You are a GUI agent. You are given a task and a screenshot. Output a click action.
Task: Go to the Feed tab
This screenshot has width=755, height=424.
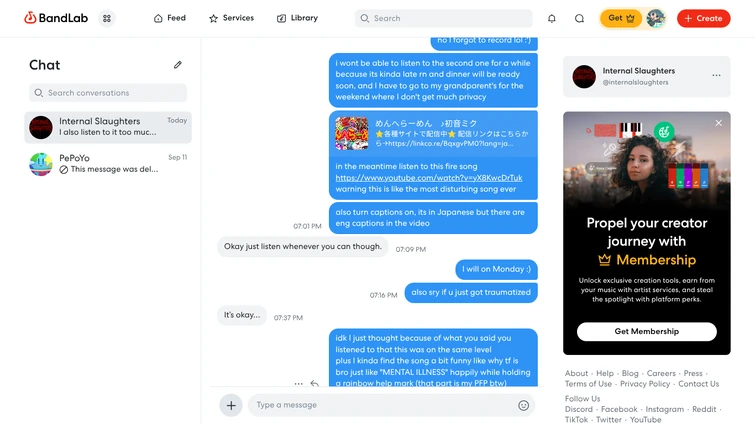(x=169, y=18)
